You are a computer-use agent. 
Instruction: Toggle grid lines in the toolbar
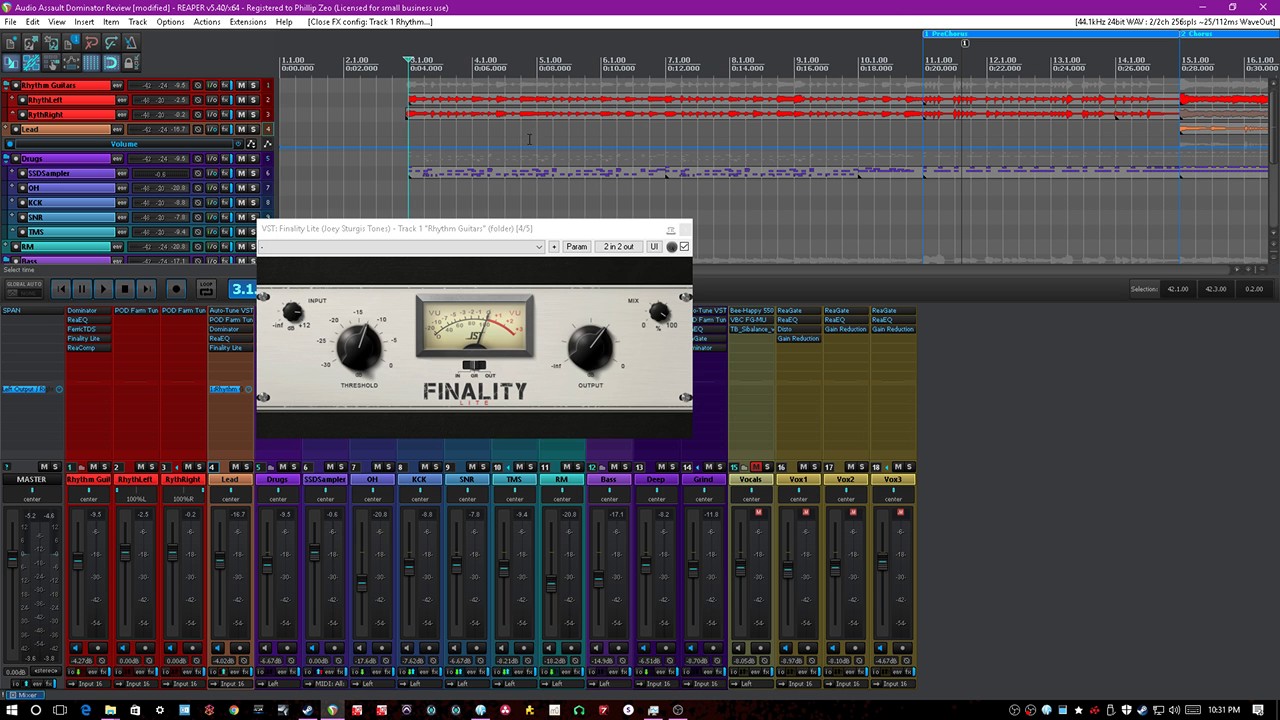[91, 63]
